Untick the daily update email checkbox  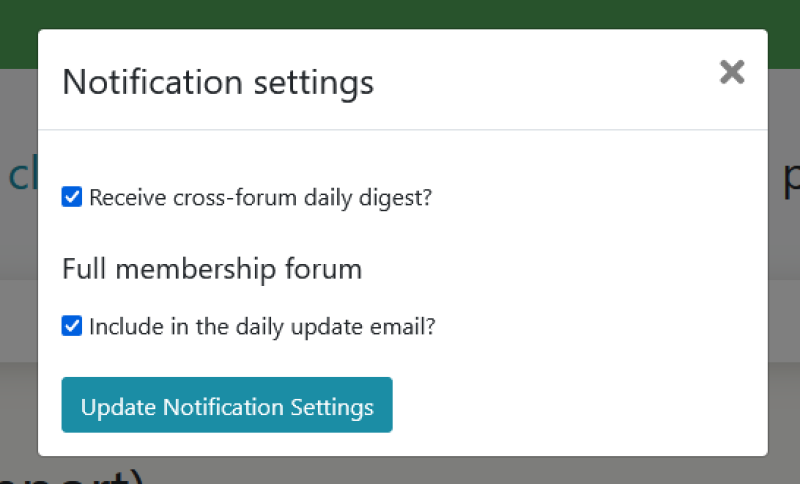pyautogui.click(x=72, y=326)
